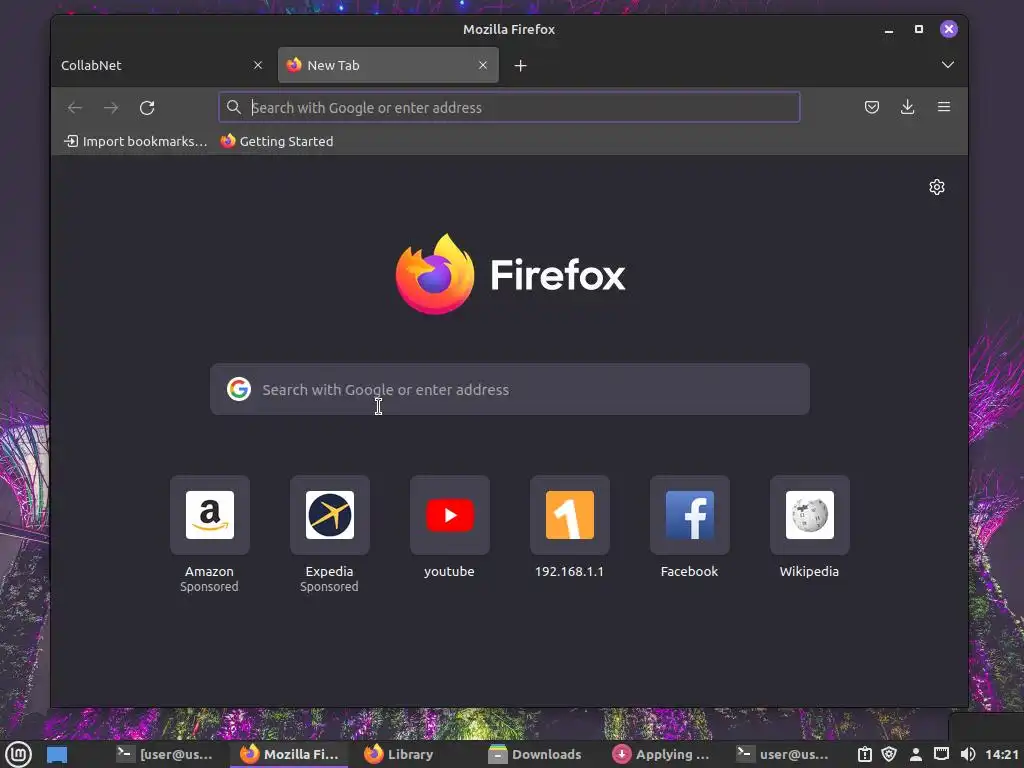The height and width of the screenshot is (768, 1024).
Task: Open the Amazon sponsored shortcut tile
Action: tap(210, 515)
